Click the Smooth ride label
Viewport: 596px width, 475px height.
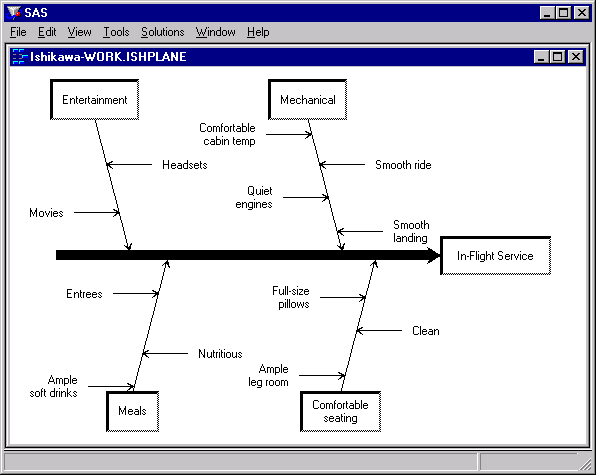(403, 165)
